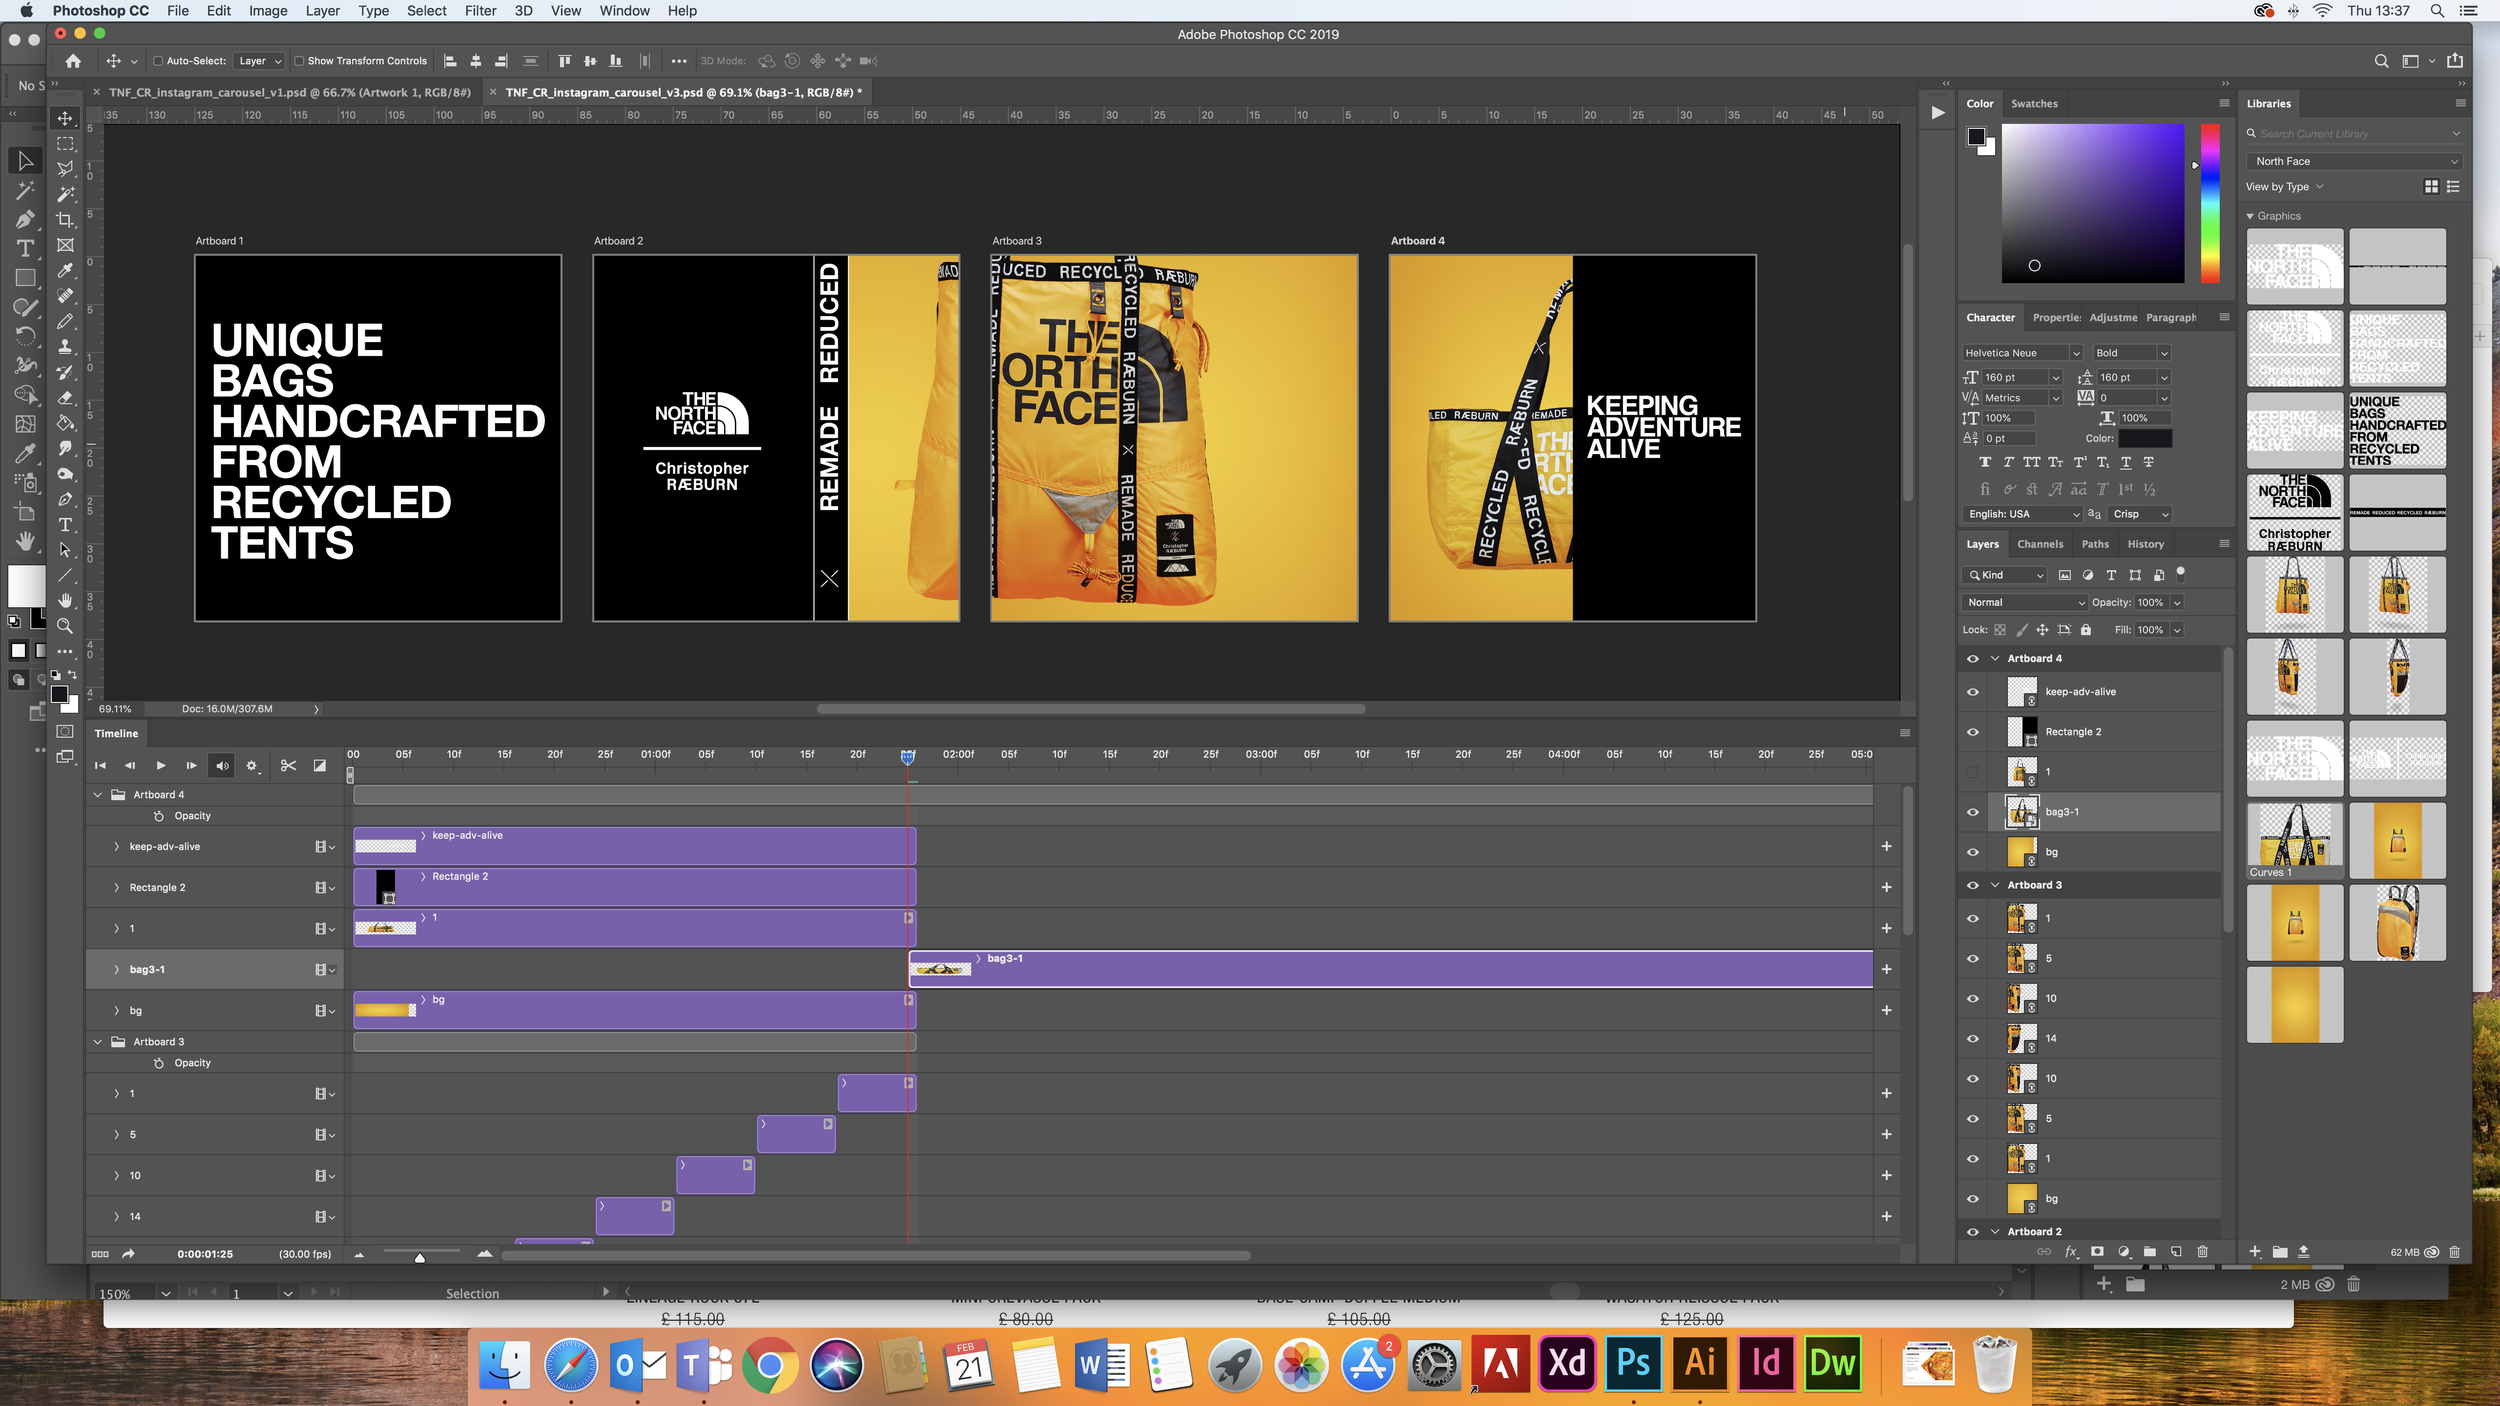Collapse the Artboard 4 layer group
Image resolution: width=2500 pixels, height=1406 pixels.
1995,659
